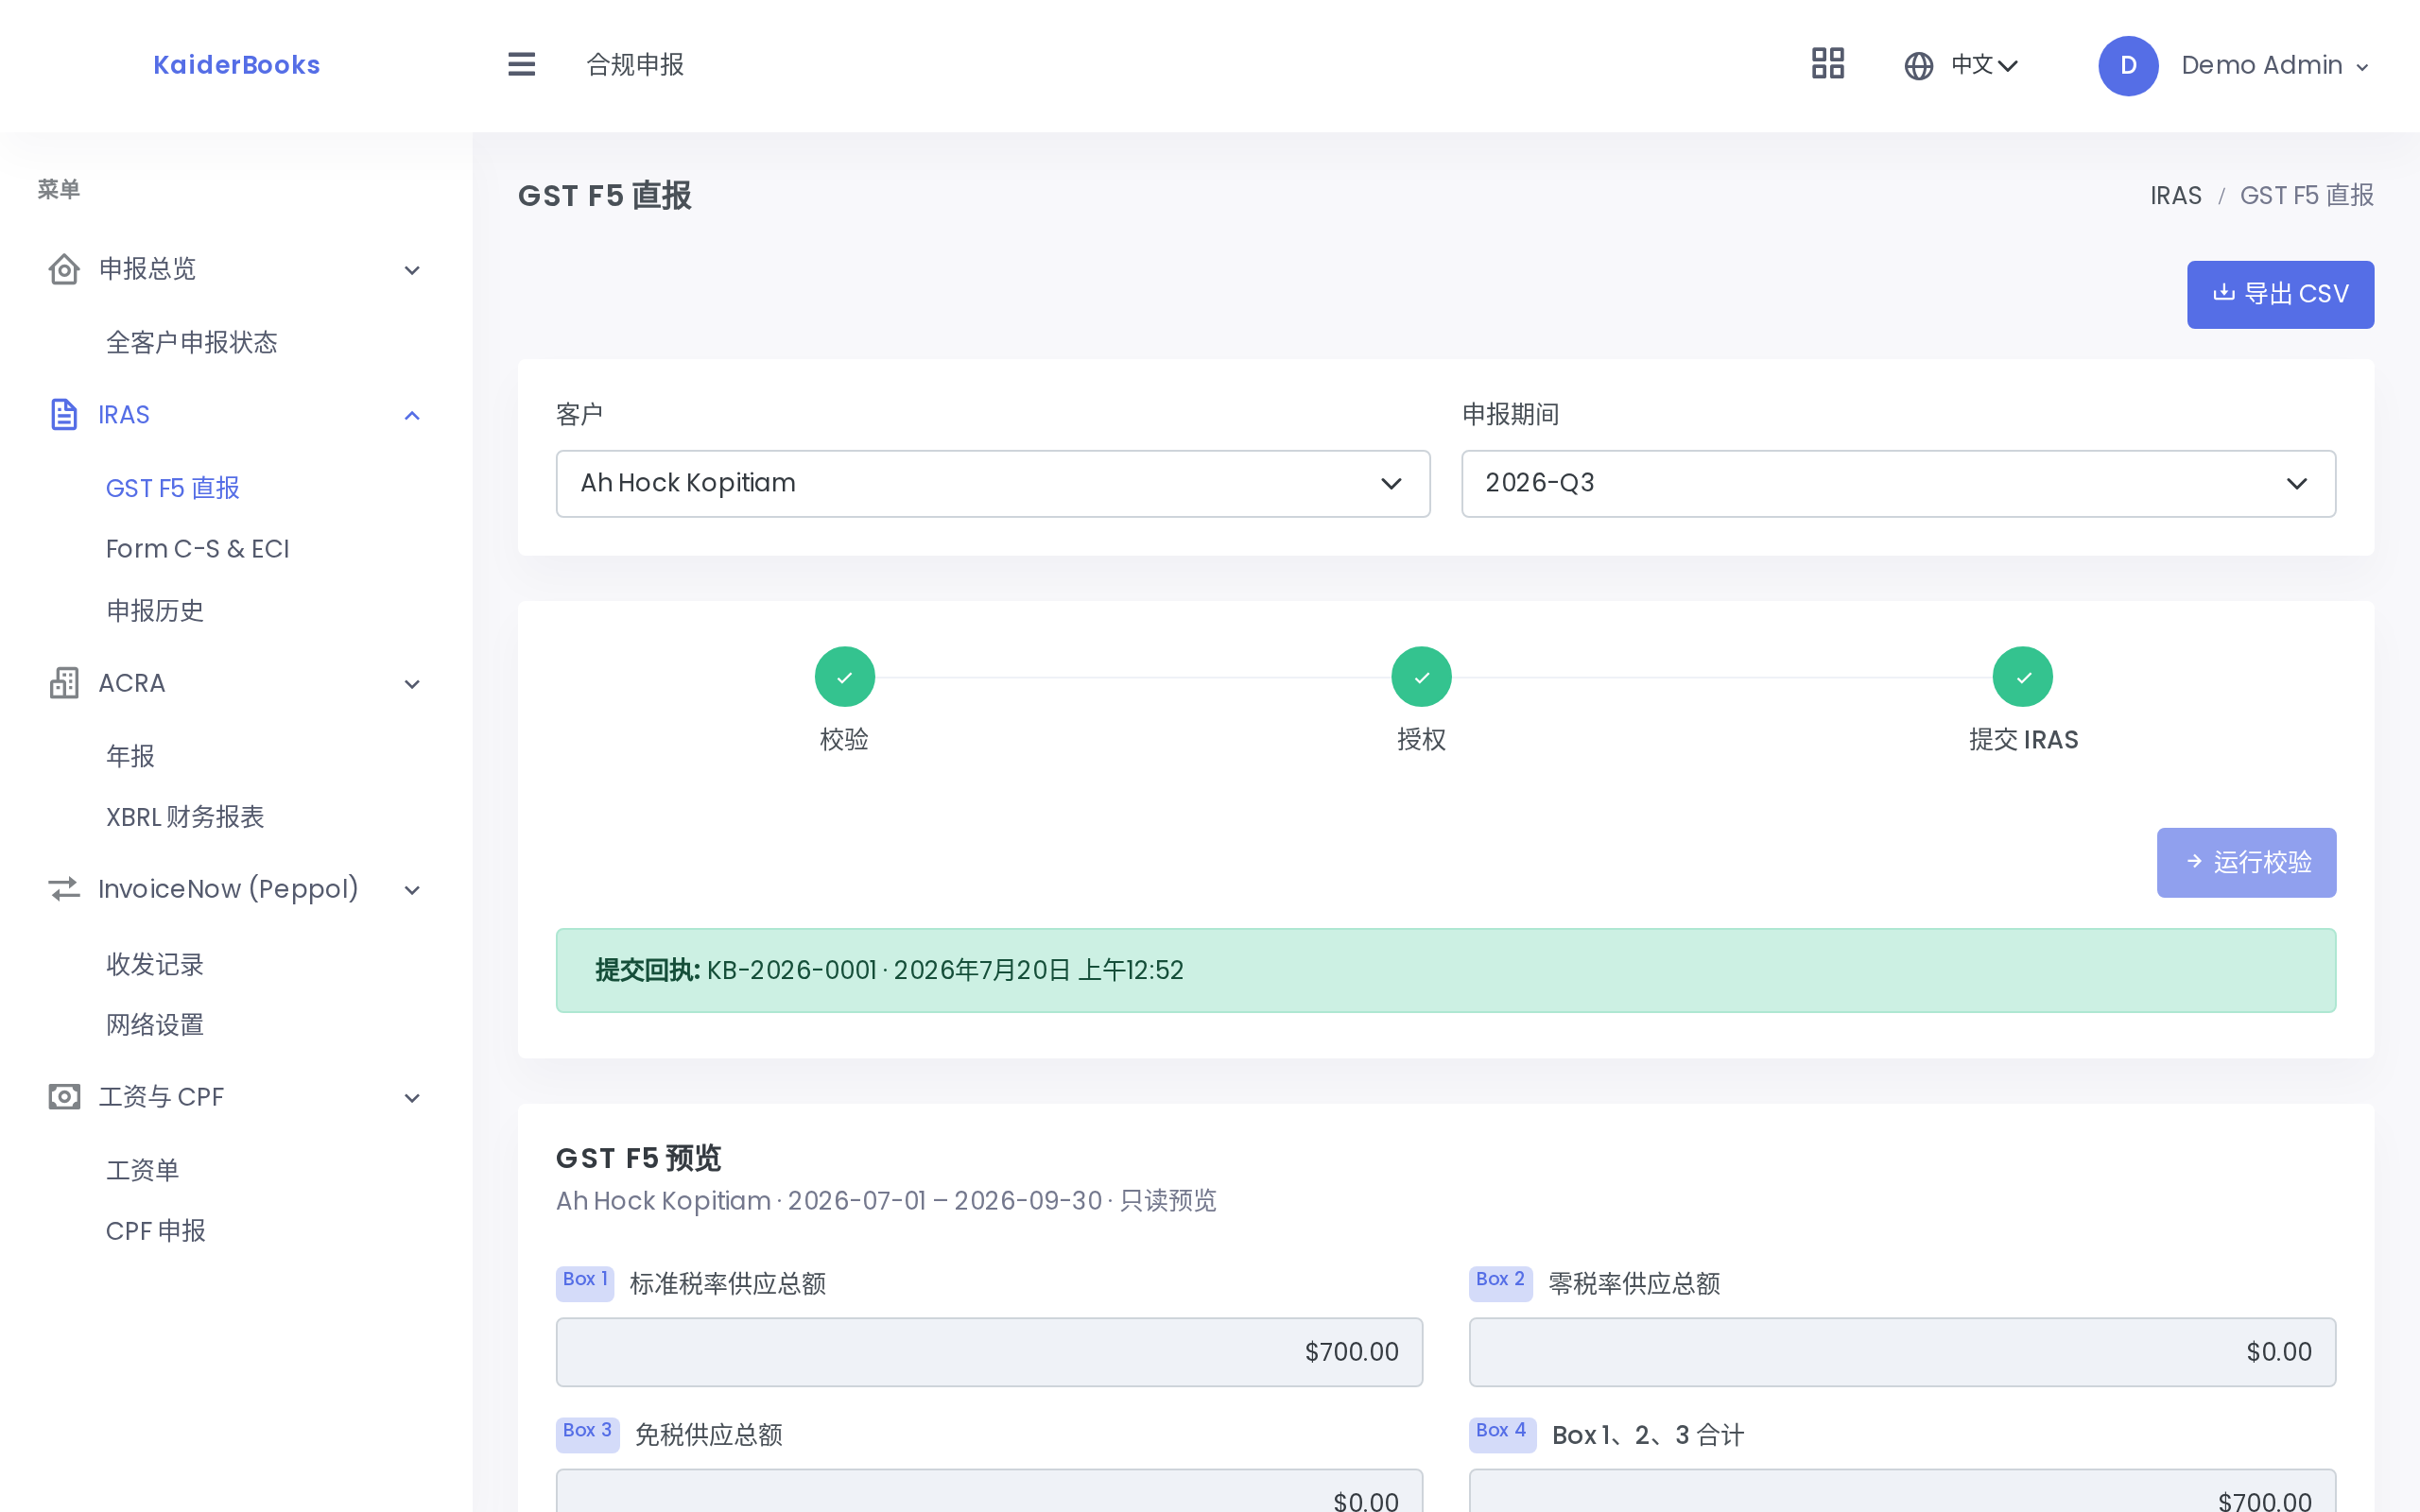Screen dimensions: 2420x1512
Task: Click the 申报总览 home icon
Action: (x=64, y=269)
